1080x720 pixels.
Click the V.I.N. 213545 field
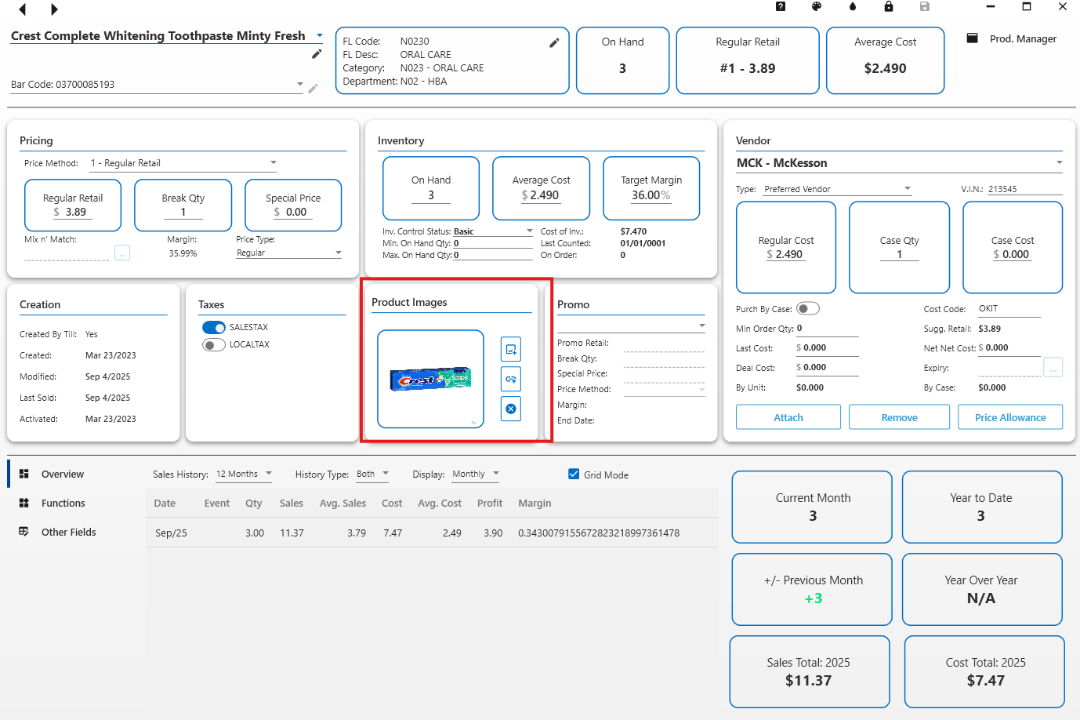[1025, 189]
